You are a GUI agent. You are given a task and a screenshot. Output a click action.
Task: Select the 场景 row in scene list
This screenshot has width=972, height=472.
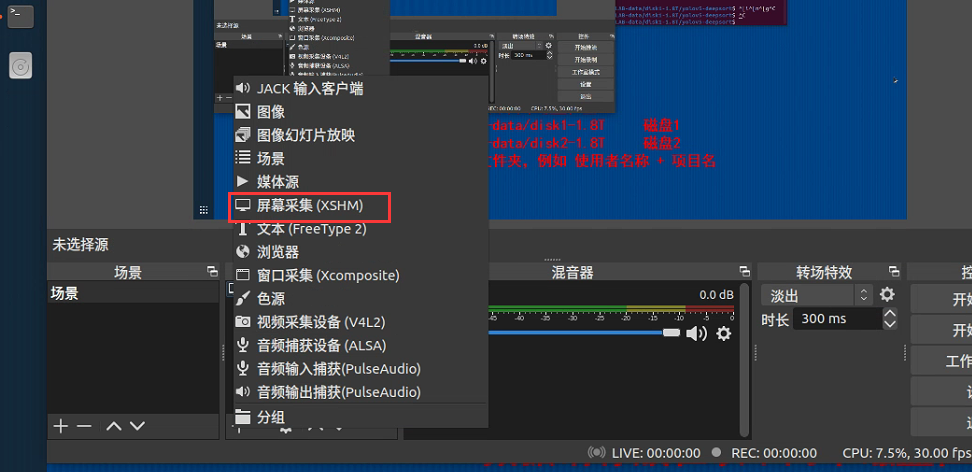click(x=133, y=293)
